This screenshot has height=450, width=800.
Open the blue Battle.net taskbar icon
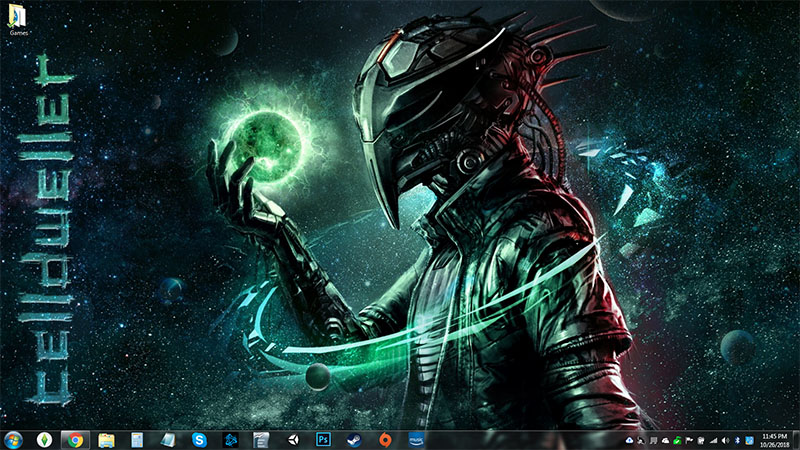[x=231, y=440]
